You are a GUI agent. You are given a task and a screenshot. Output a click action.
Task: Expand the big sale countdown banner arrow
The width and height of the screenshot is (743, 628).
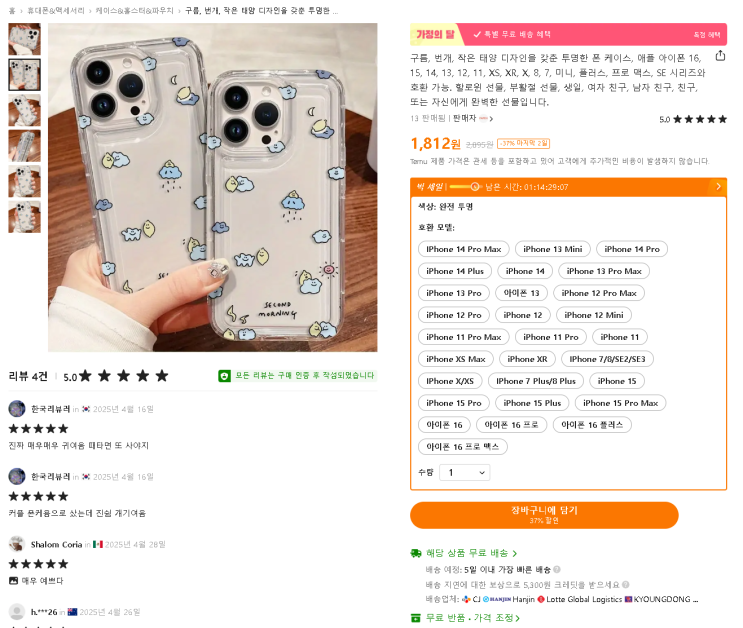click(x=718, y=187)
